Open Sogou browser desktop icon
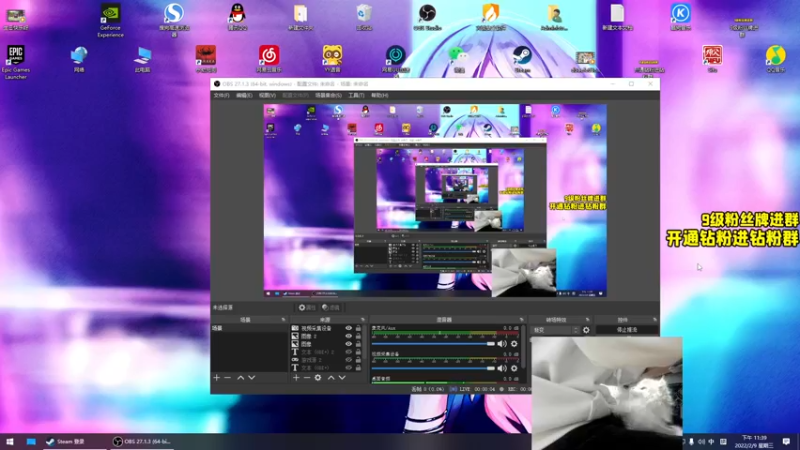800x450 pixels. 174,21
